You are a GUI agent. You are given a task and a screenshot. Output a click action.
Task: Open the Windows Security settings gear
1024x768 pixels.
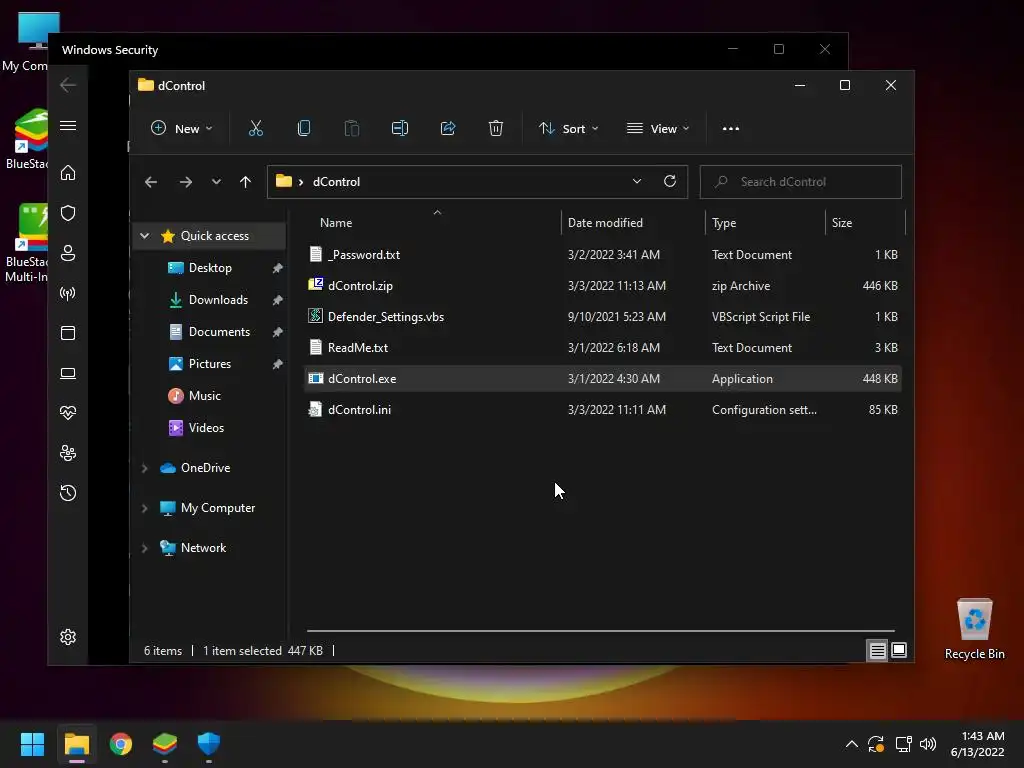point(68,637)
